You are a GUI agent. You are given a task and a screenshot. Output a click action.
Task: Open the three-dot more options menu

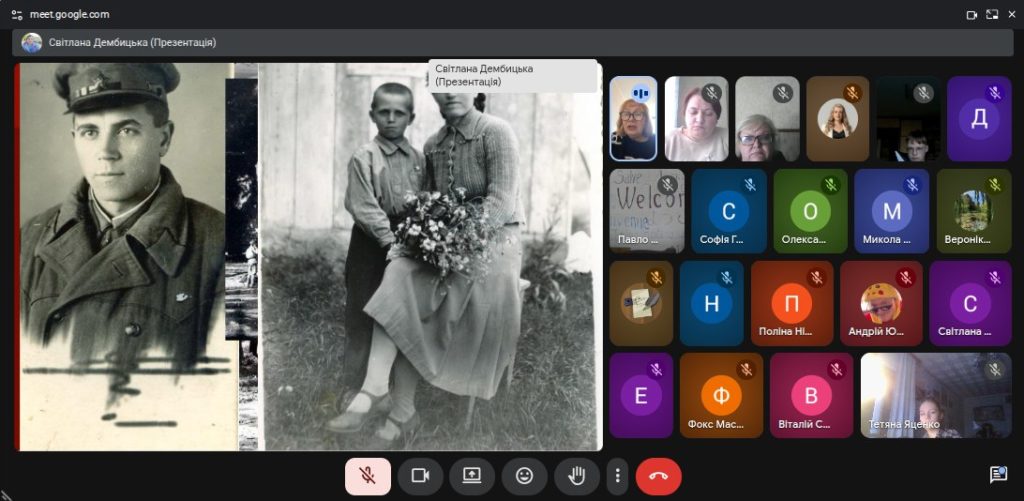coord(618,476)
